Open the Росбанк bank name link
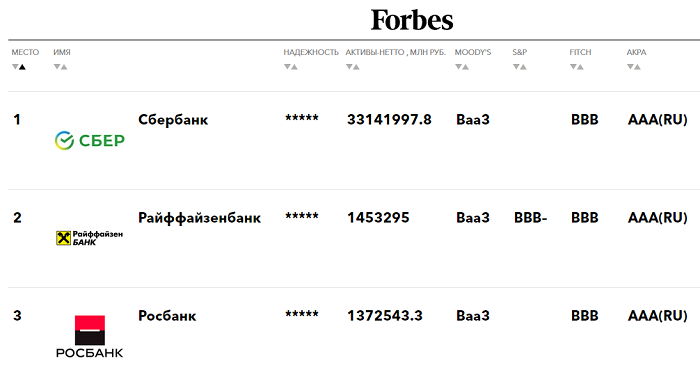The width and height of the screenshot is (700, 370). pyautogui.click(x=167, y=316)
